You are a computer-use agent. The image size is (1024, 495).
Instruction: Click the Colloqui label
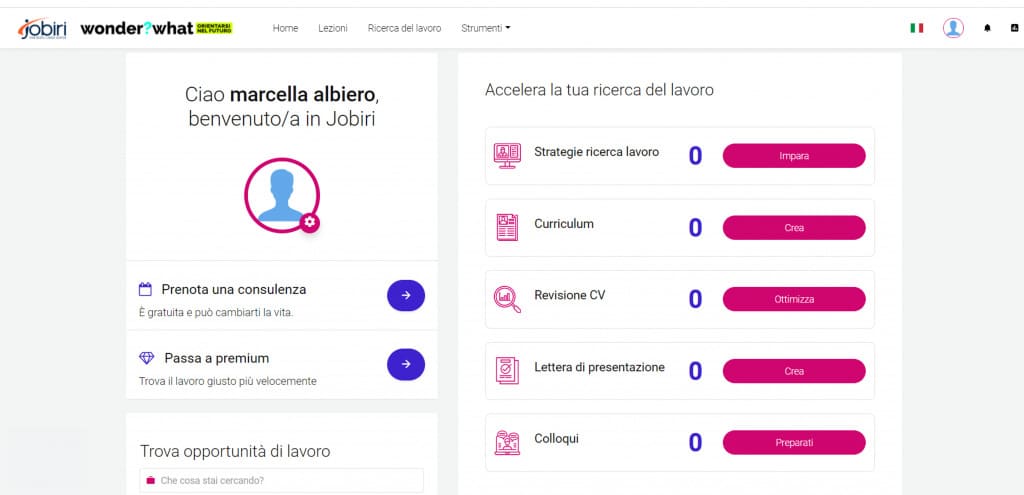tap(556, 439)
